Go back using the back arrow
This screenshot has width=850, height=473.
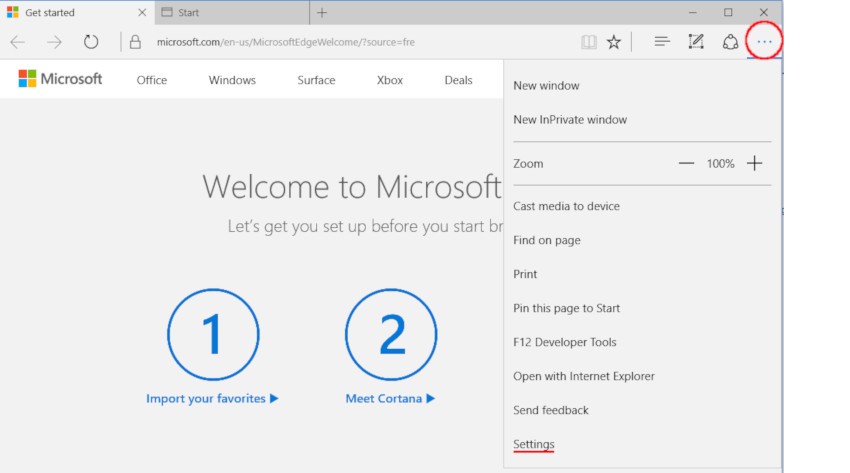tap(17, 42)
